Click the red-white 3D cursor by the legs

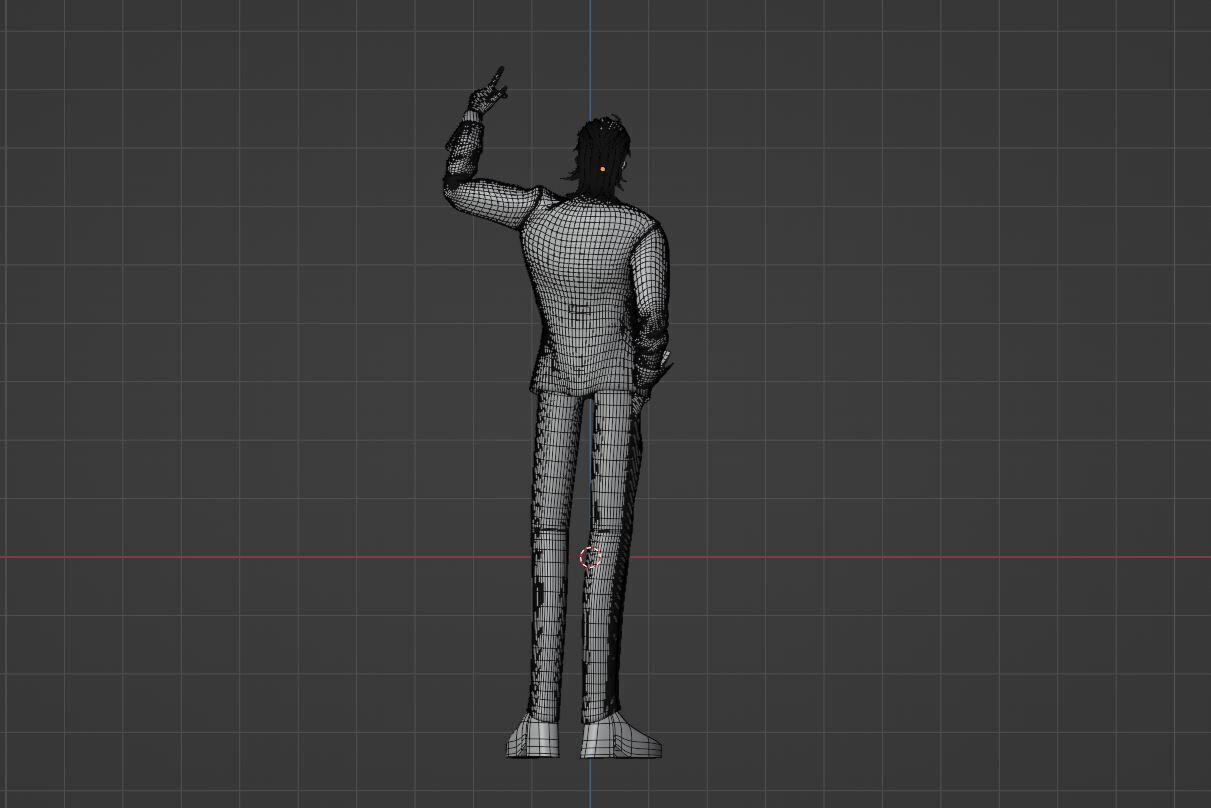coord(590,557)
